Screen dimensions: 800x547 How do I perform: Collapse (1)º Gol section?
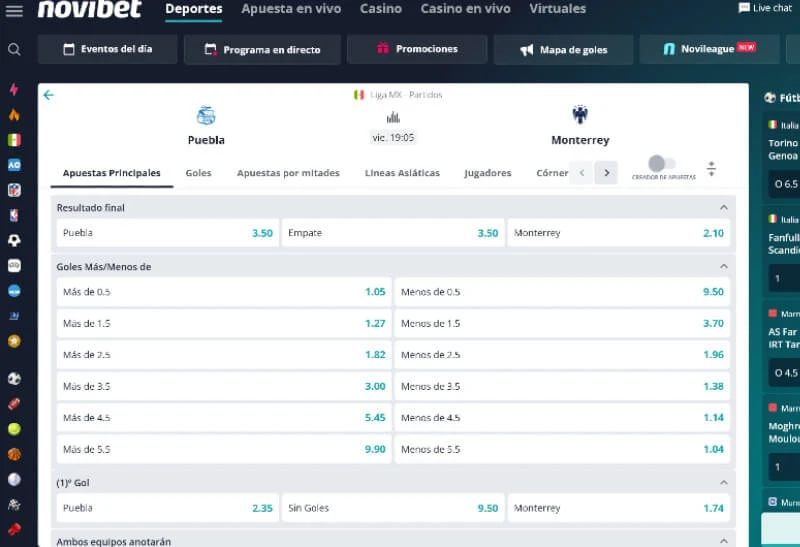(723, 482)
